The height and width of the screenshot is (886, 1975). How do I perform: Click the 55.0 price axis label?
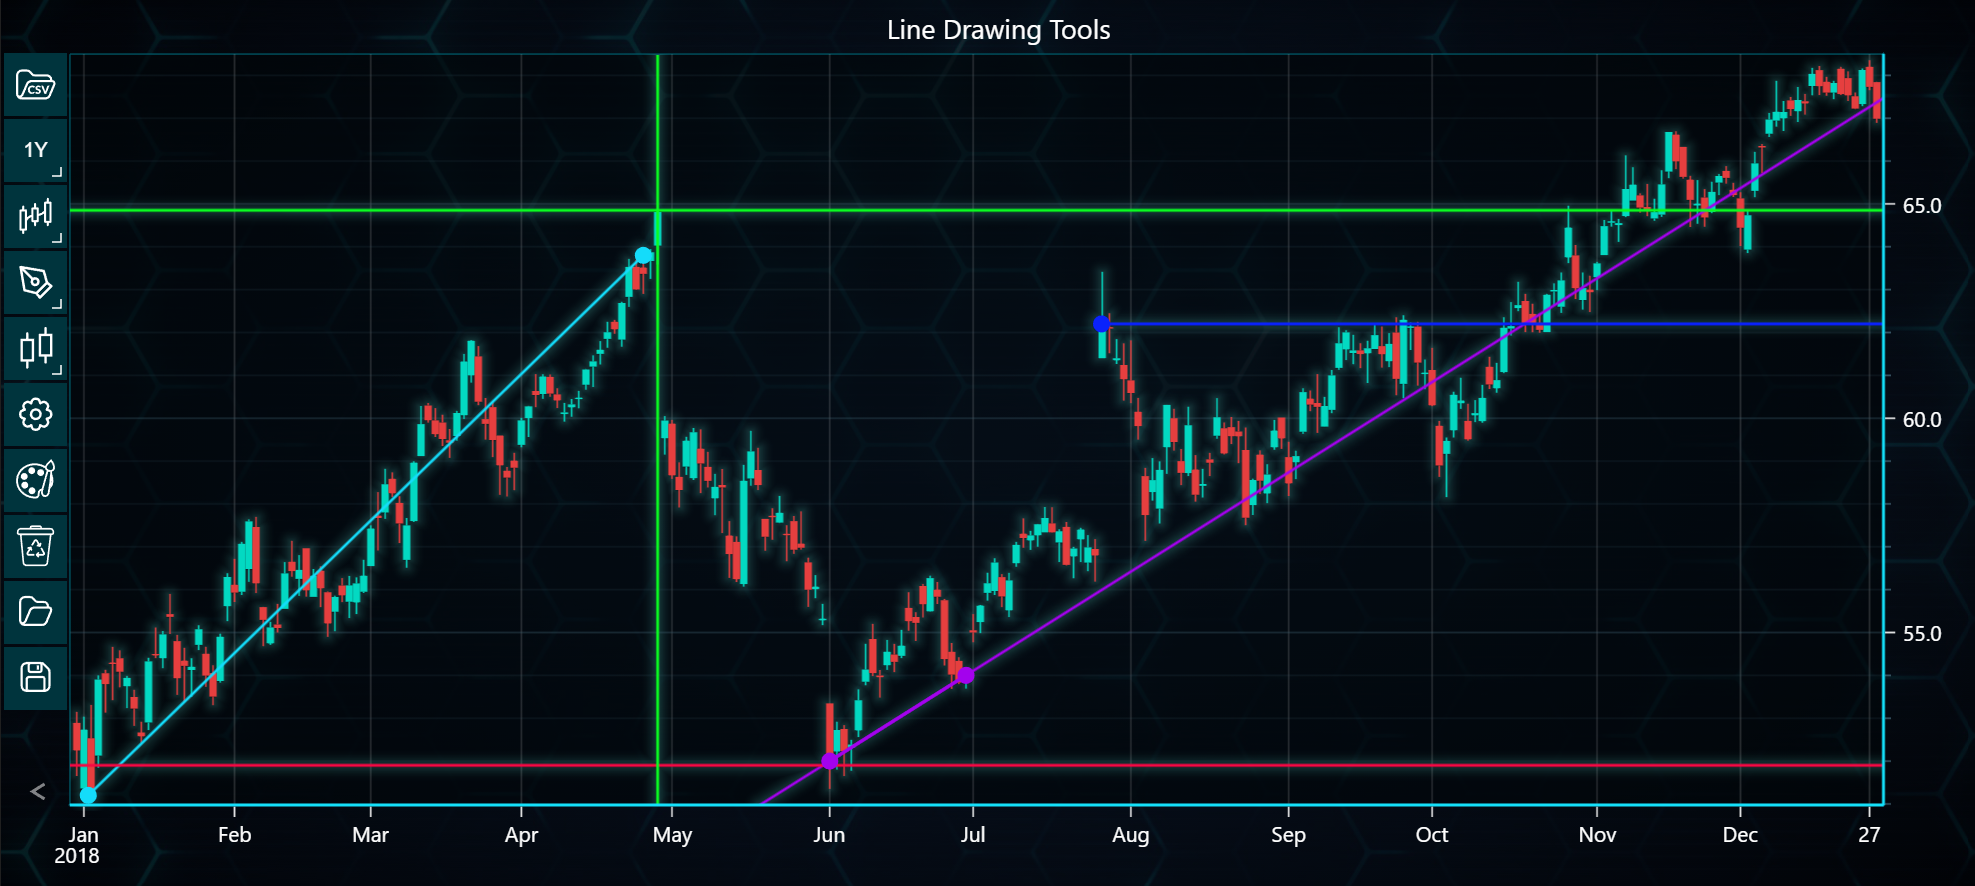[x=1921, y=634]
